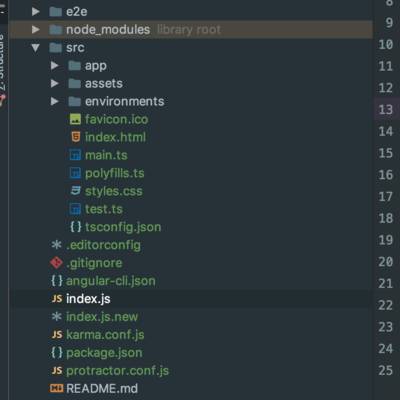400x400 pixels.
Task: Expand the e2e folder arrow
Action: point(36,12)
